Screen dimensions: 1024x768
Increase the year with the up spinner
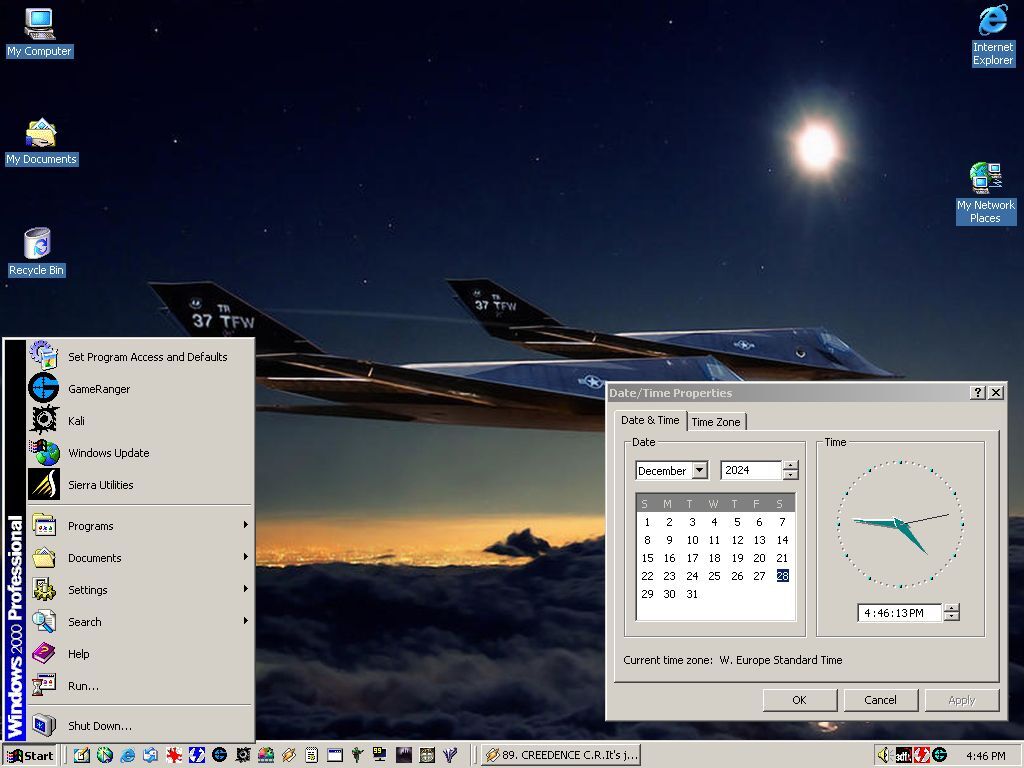point(791,465)
